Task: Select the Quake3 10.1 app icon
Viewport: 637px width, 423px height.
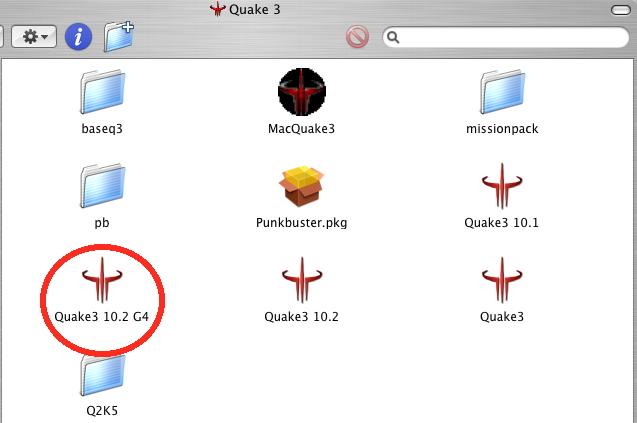Action: (502, 186)
